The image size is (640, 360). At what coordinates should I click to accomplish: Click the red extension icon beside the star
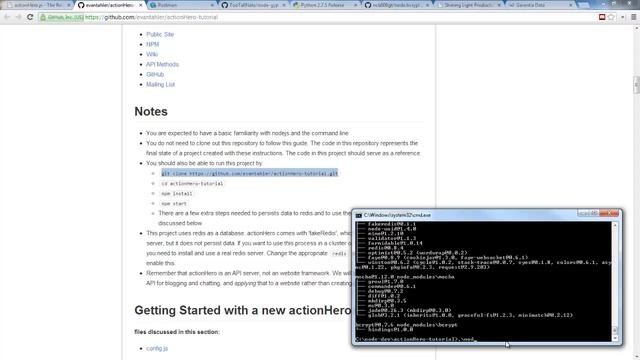click(602, 17)
